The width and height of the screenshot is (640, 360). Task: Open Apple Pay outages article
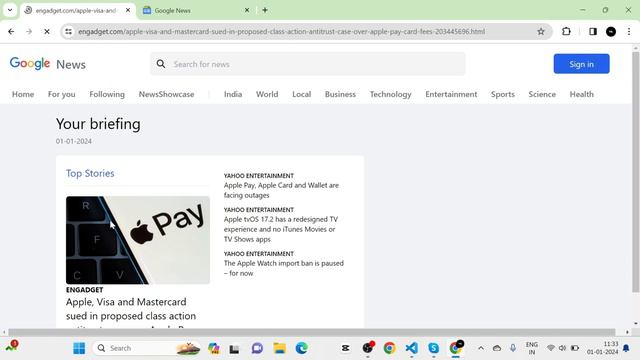(281, 190)
